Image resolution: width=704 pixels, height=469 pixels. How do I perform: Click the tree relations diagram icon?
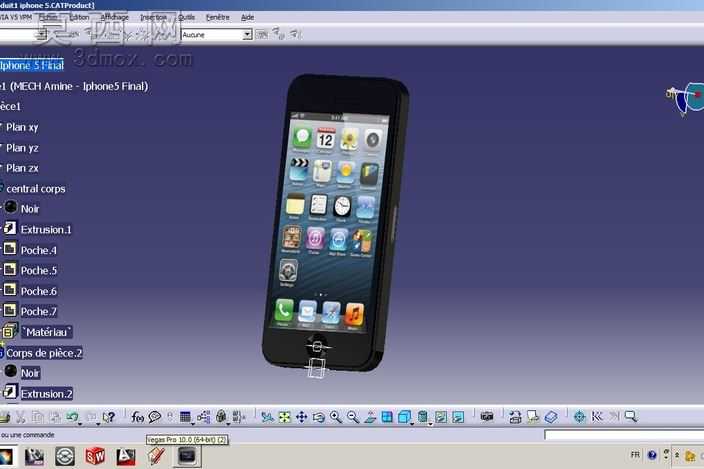pyautogui.click(x=203, y=417)
